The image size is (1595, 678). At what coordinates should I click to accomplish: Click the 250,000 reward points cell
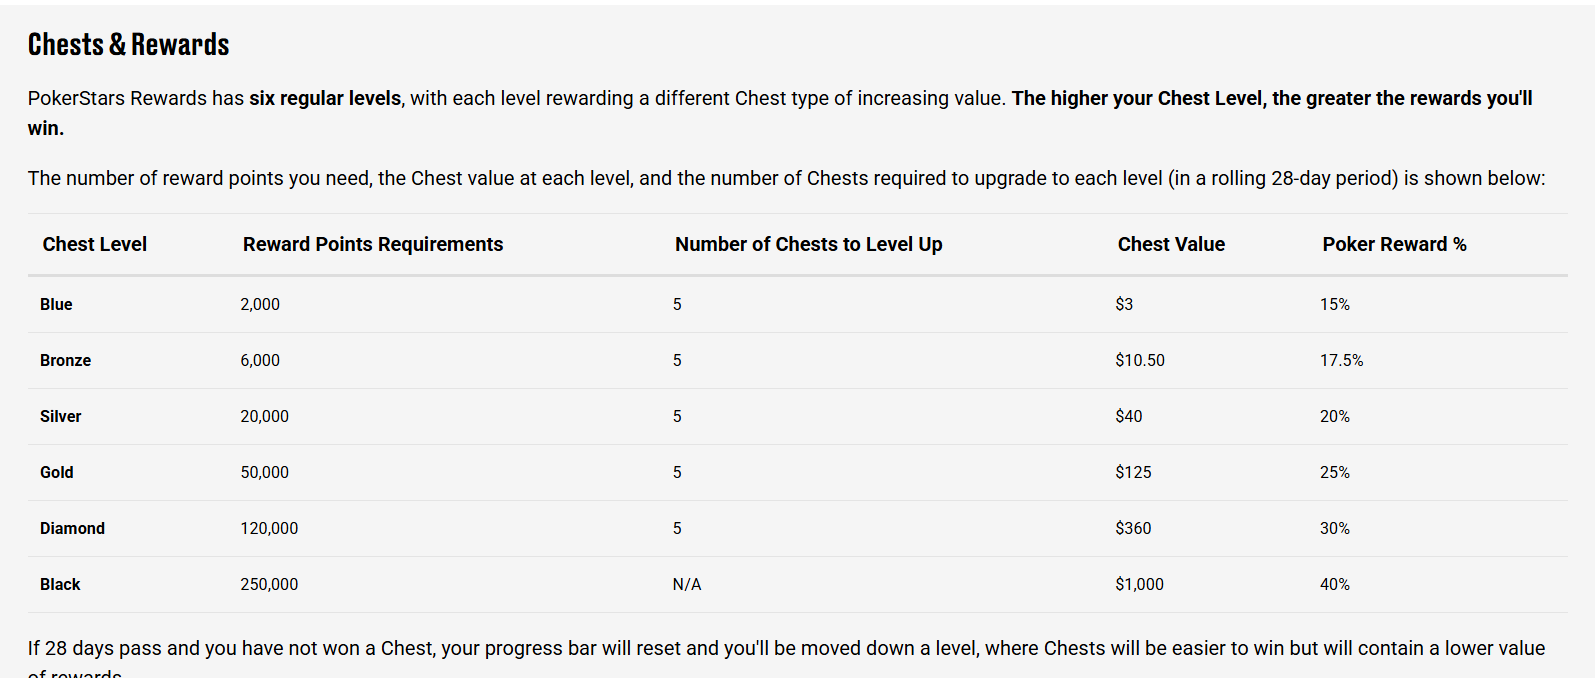pyautogui.click(x=269, y=584)
